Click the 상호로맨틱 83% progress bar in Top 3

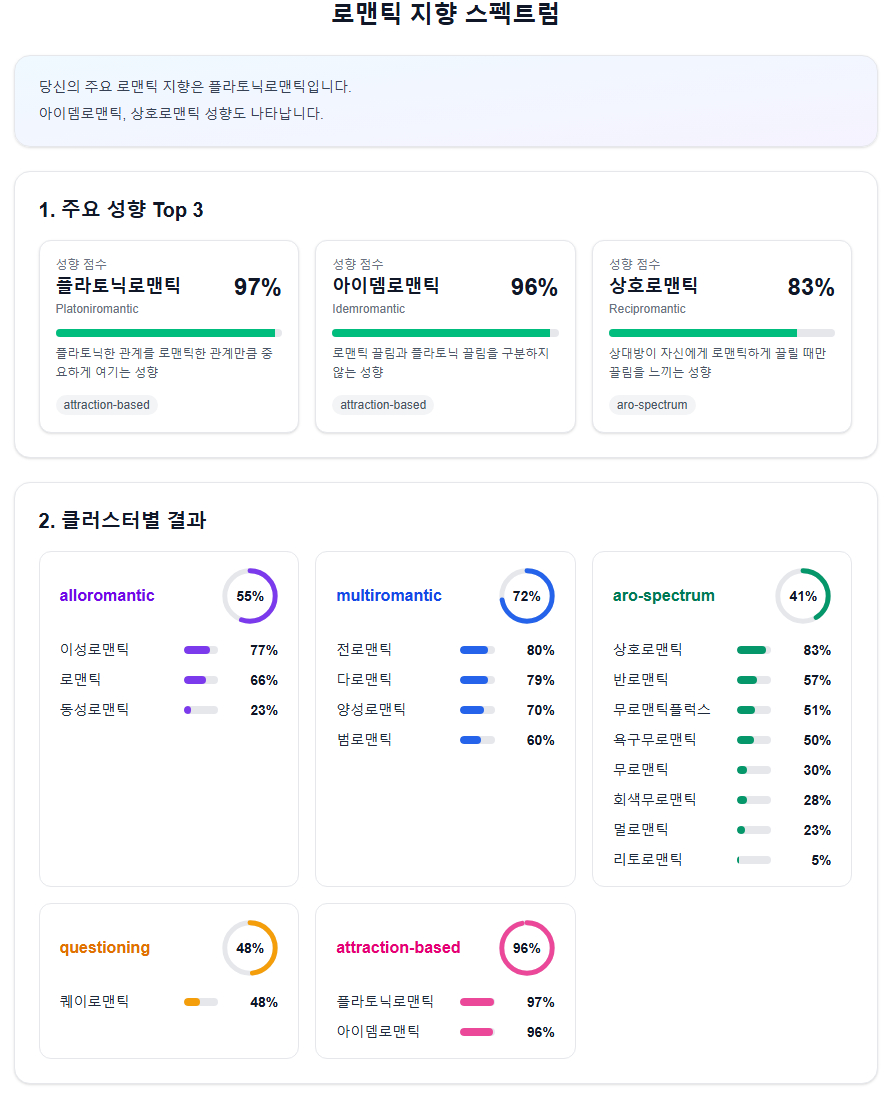(721, 333)
